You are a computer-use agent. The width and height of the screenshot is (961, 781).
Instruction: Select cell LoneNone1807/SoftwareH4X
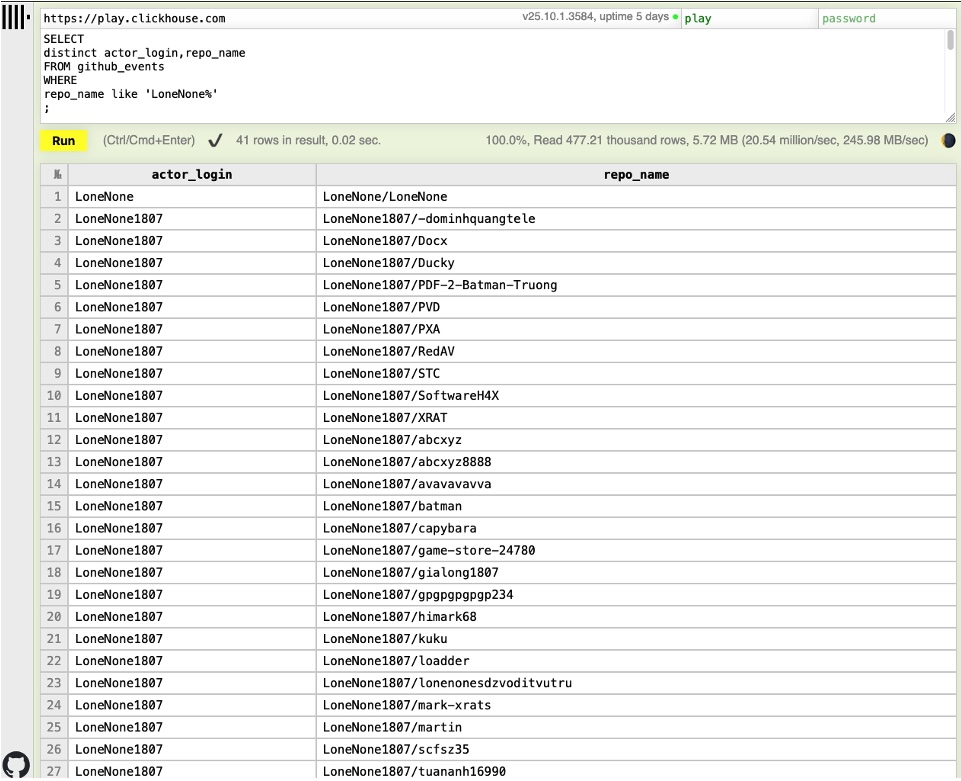[x=636, y=395]
